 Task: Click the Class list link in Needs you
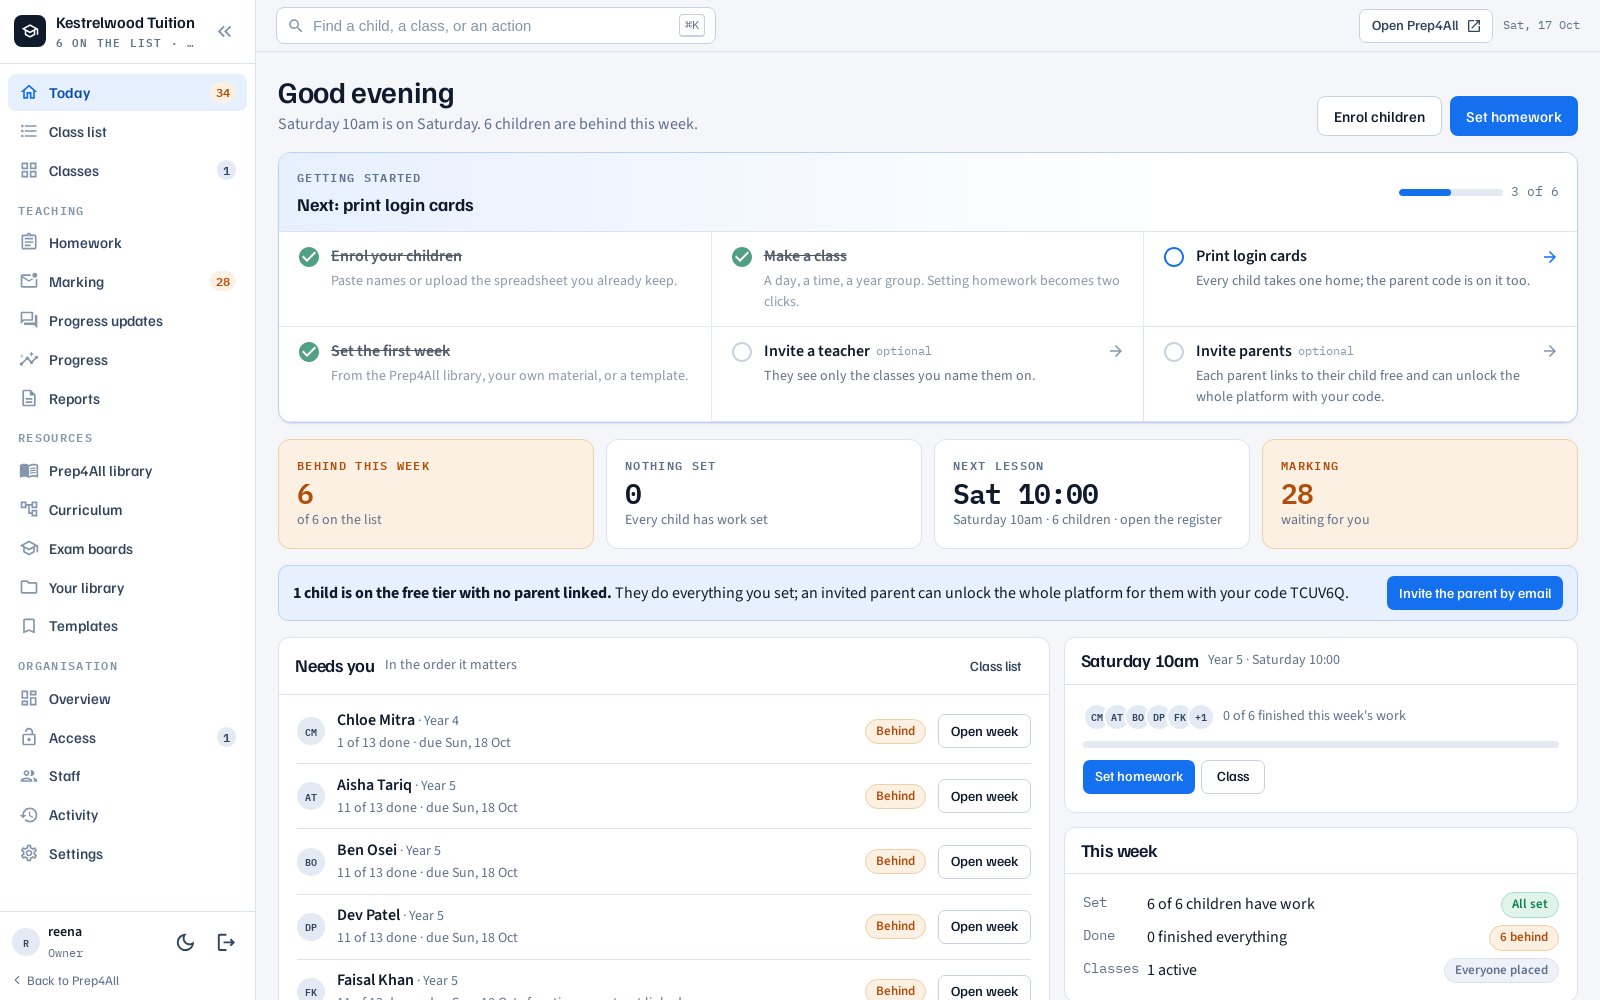[x=995, y=667]
